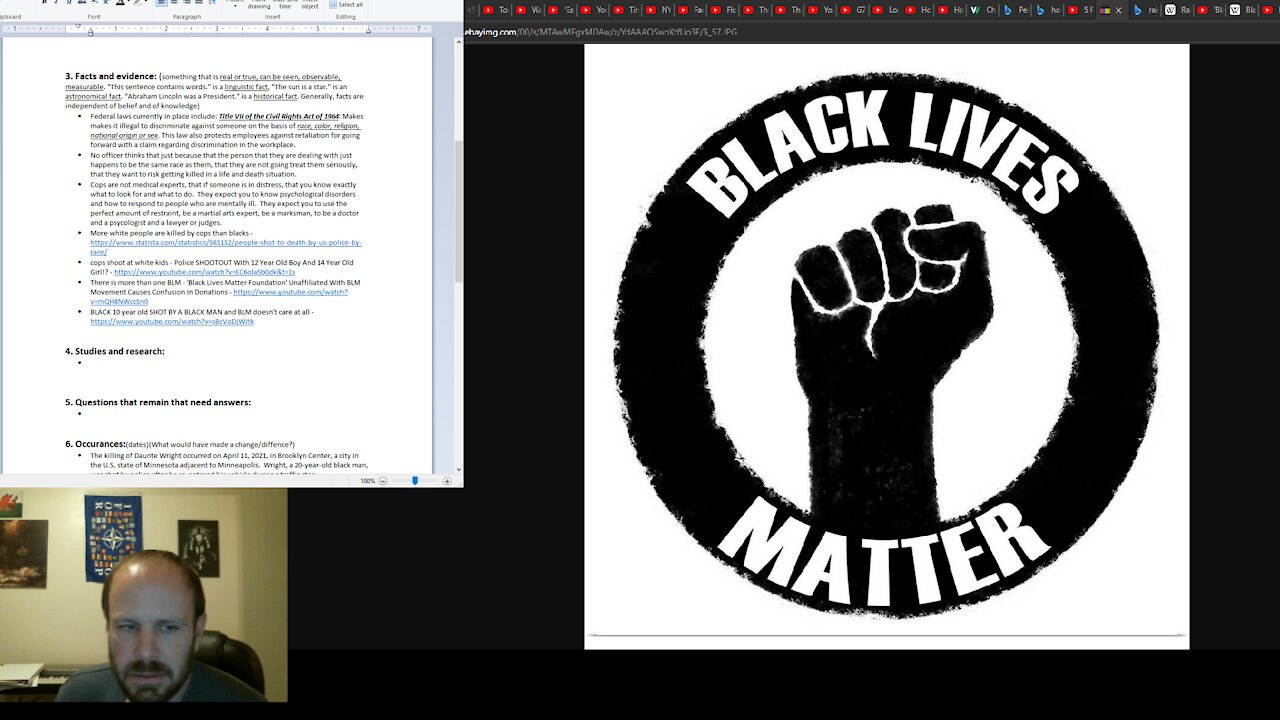Click Paint drawing in WordPad Insert group
This screenshot has height=720, width=1280.
[x=259, y=5]
